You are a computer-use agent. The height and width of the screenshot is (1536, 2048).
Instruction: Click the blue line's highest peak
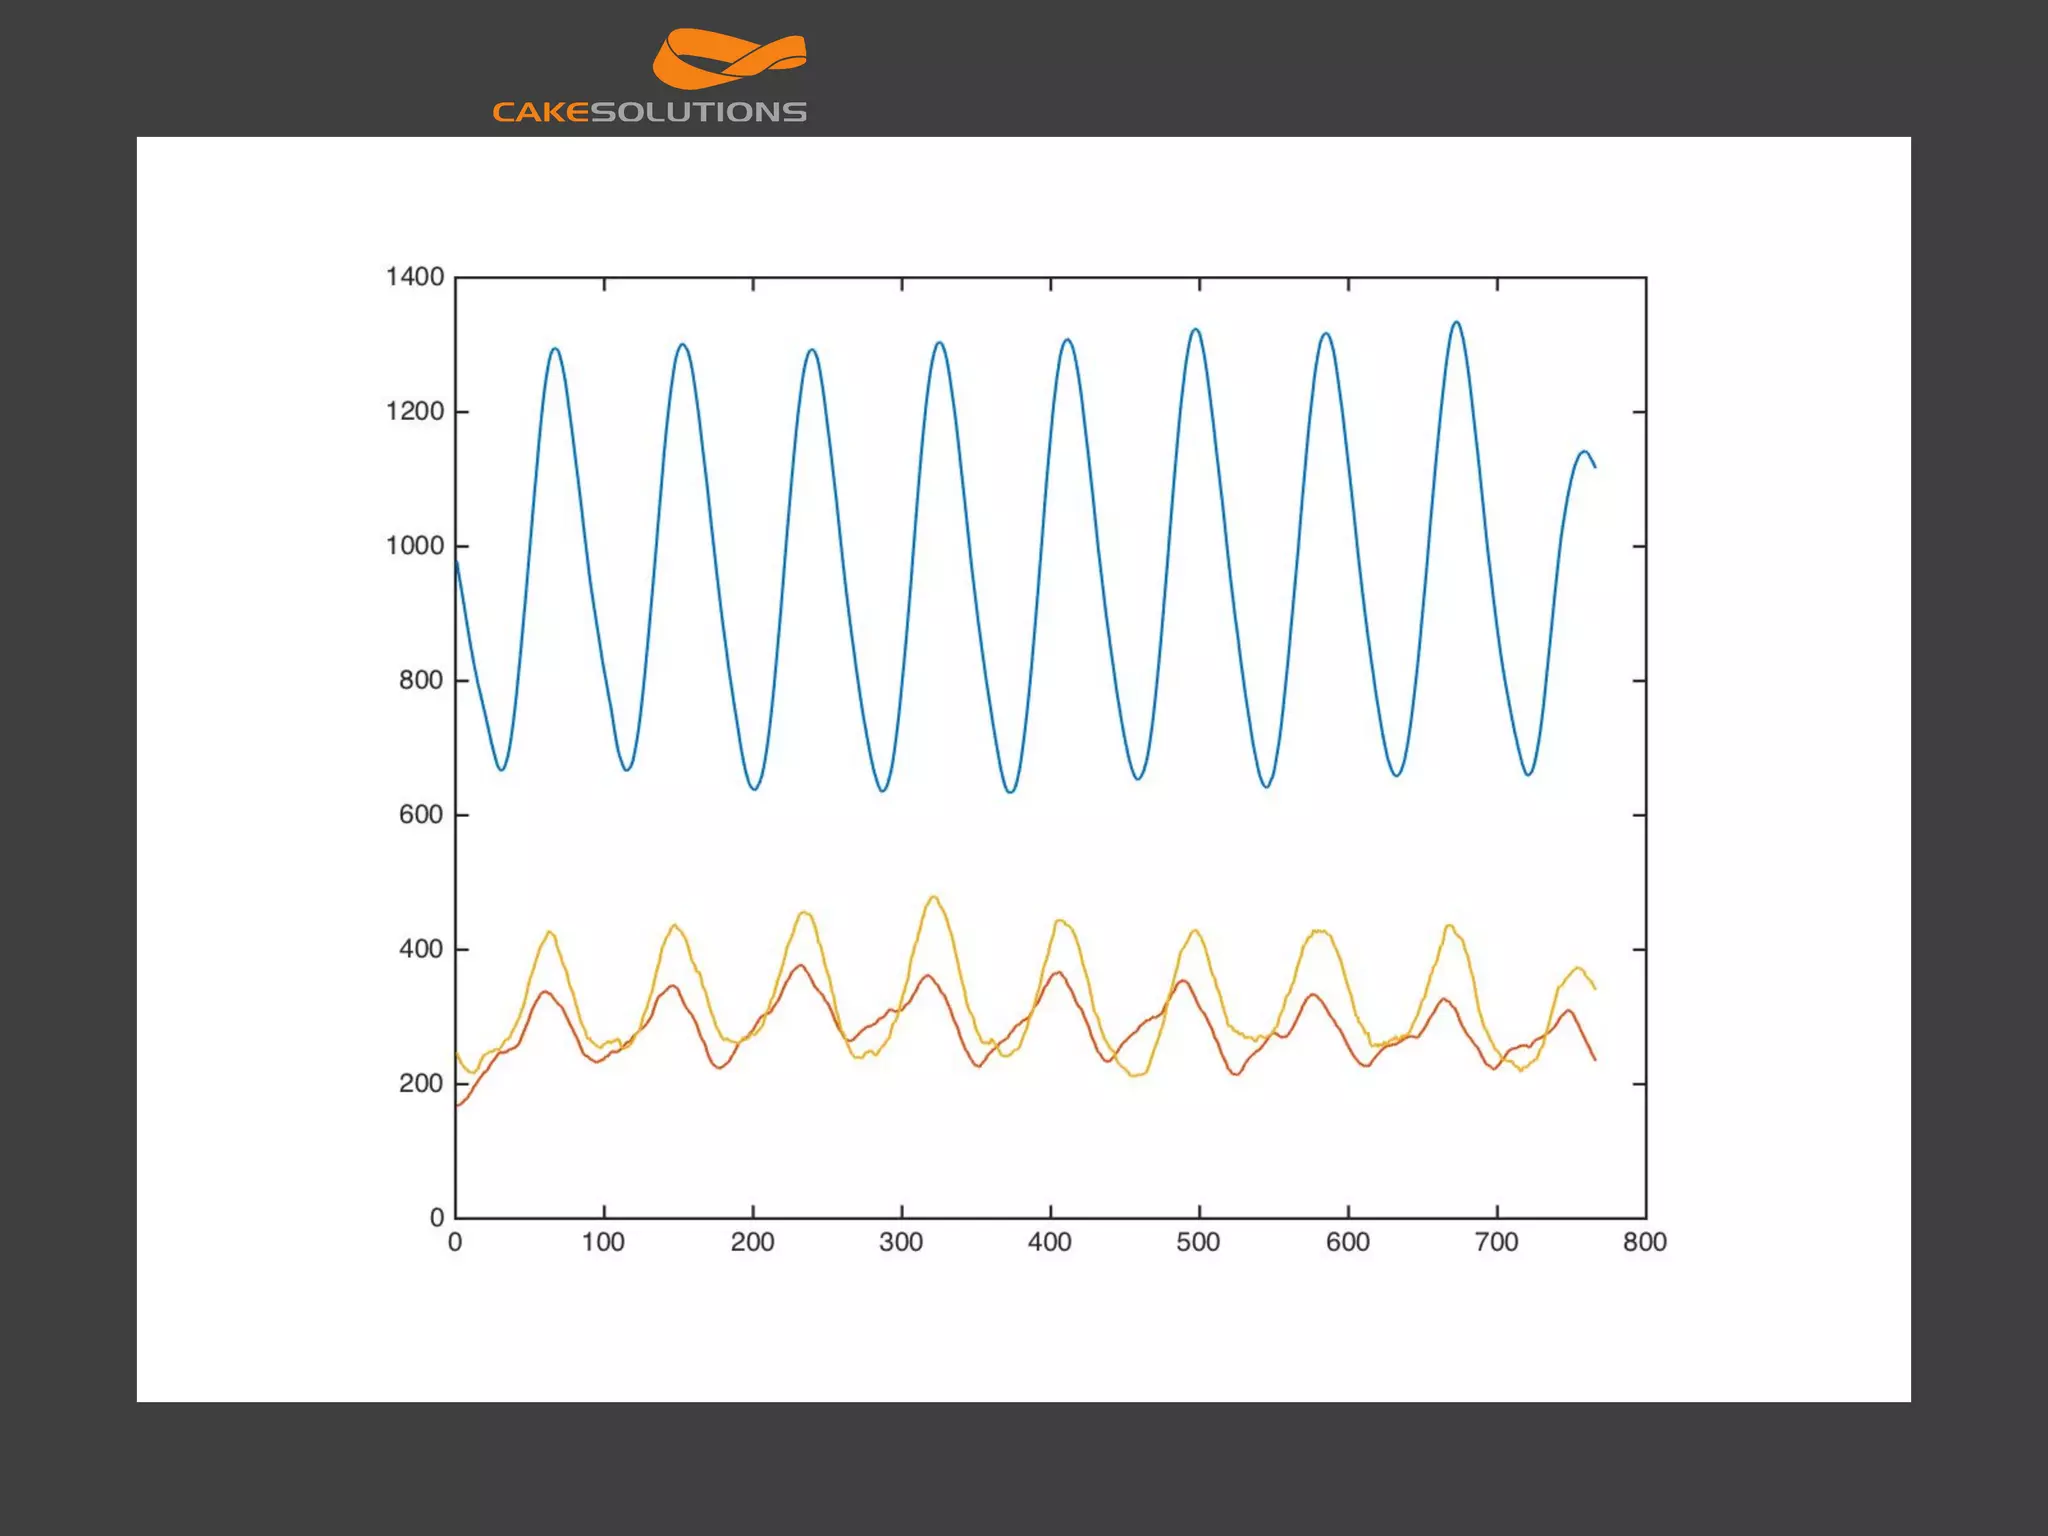coord(1456,323)
